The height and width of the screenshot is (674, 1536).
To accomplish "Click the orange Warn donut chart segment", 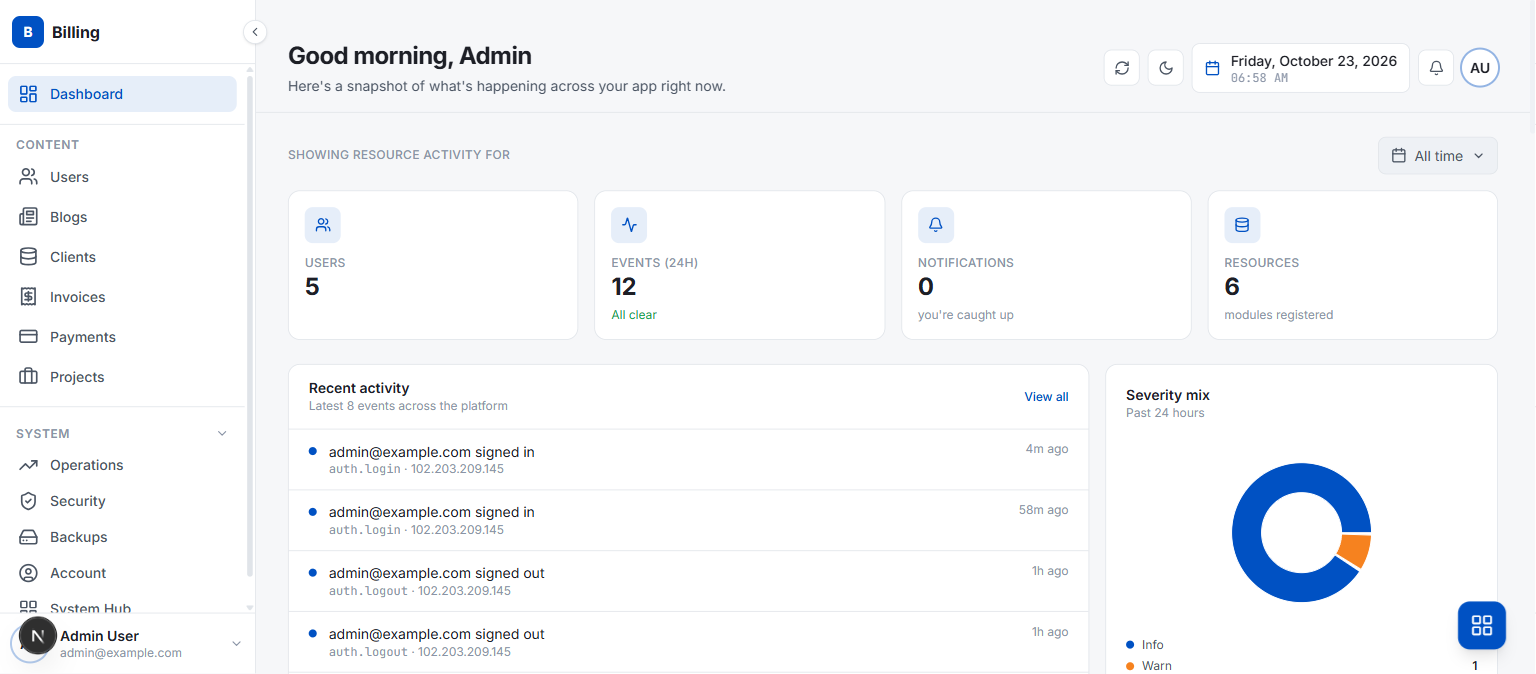I will click(1354, 550).
